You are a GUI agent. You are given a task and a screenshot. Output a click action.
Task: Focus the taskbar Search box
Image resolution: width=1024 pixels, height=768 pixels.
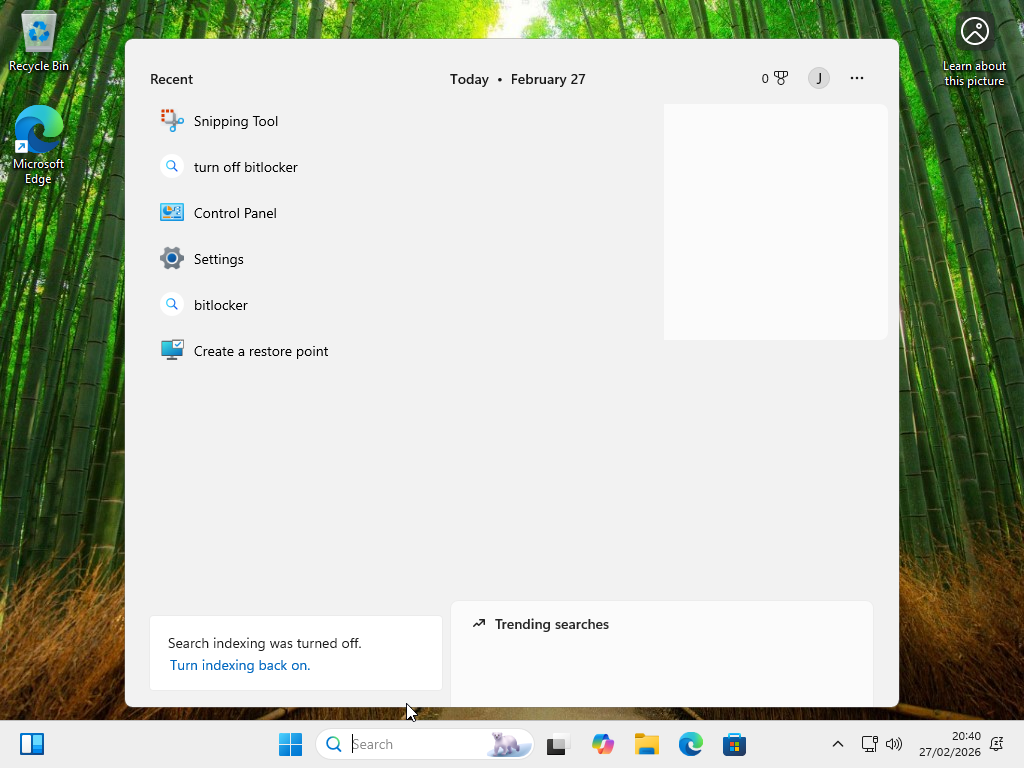[424, 744]
